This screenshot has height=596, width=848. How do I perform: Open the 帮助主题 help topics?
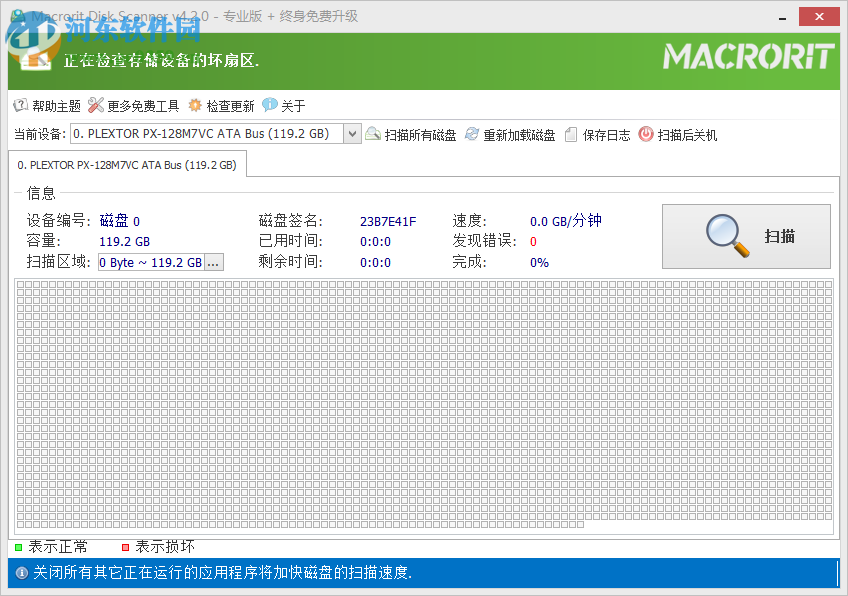click(47, 105)
